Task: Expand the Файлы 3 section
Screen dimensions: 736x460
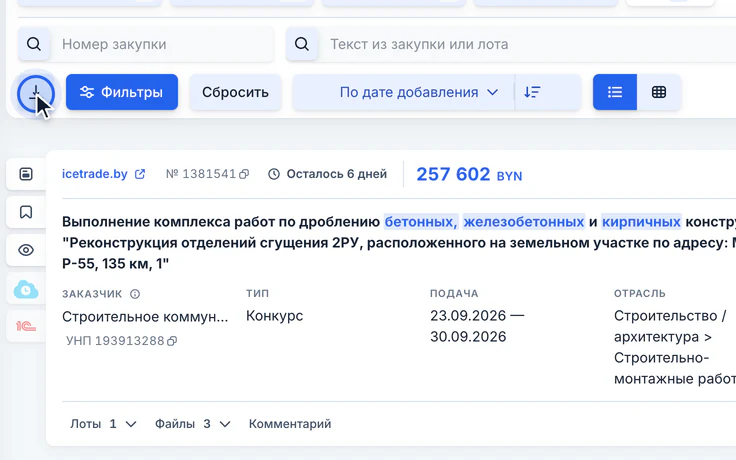Action: [193, 424]
